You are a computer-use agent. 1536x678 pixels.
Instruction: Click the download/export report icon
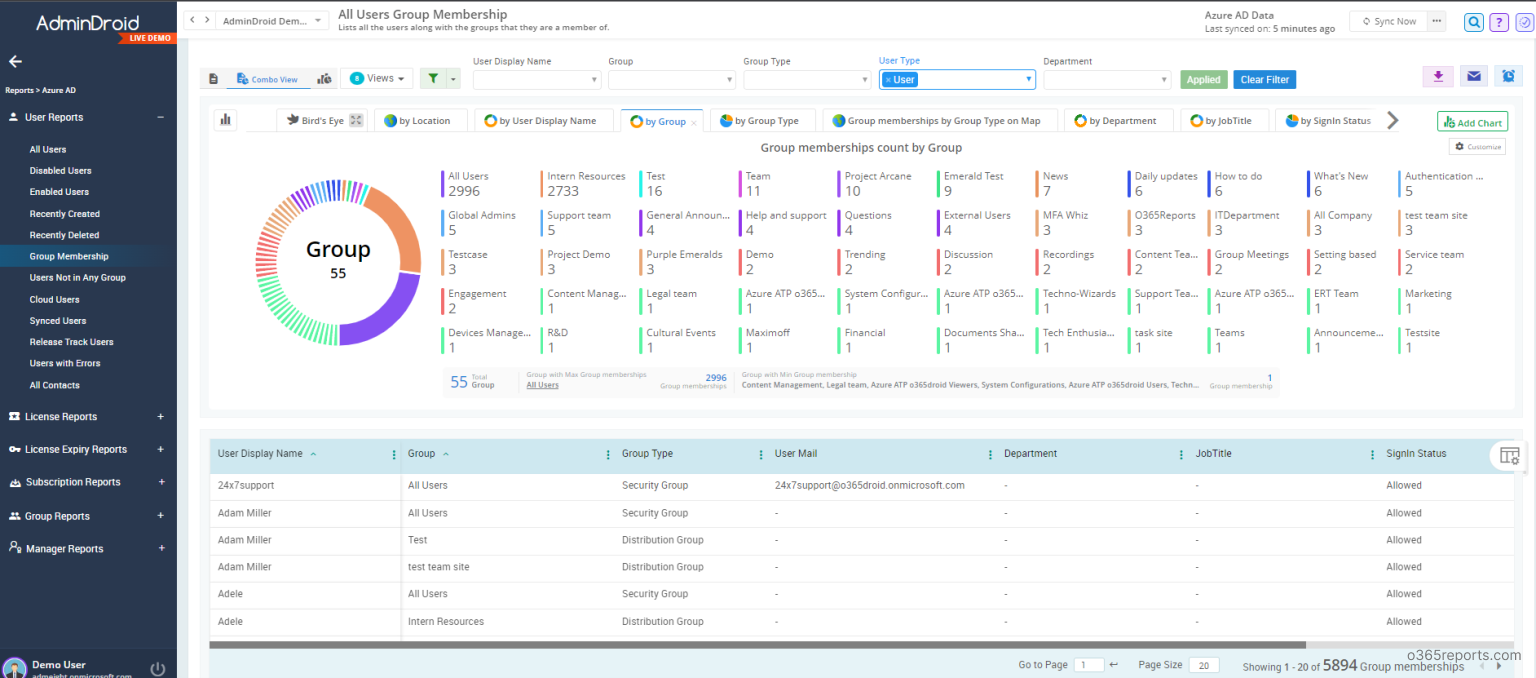point(1438,76)
